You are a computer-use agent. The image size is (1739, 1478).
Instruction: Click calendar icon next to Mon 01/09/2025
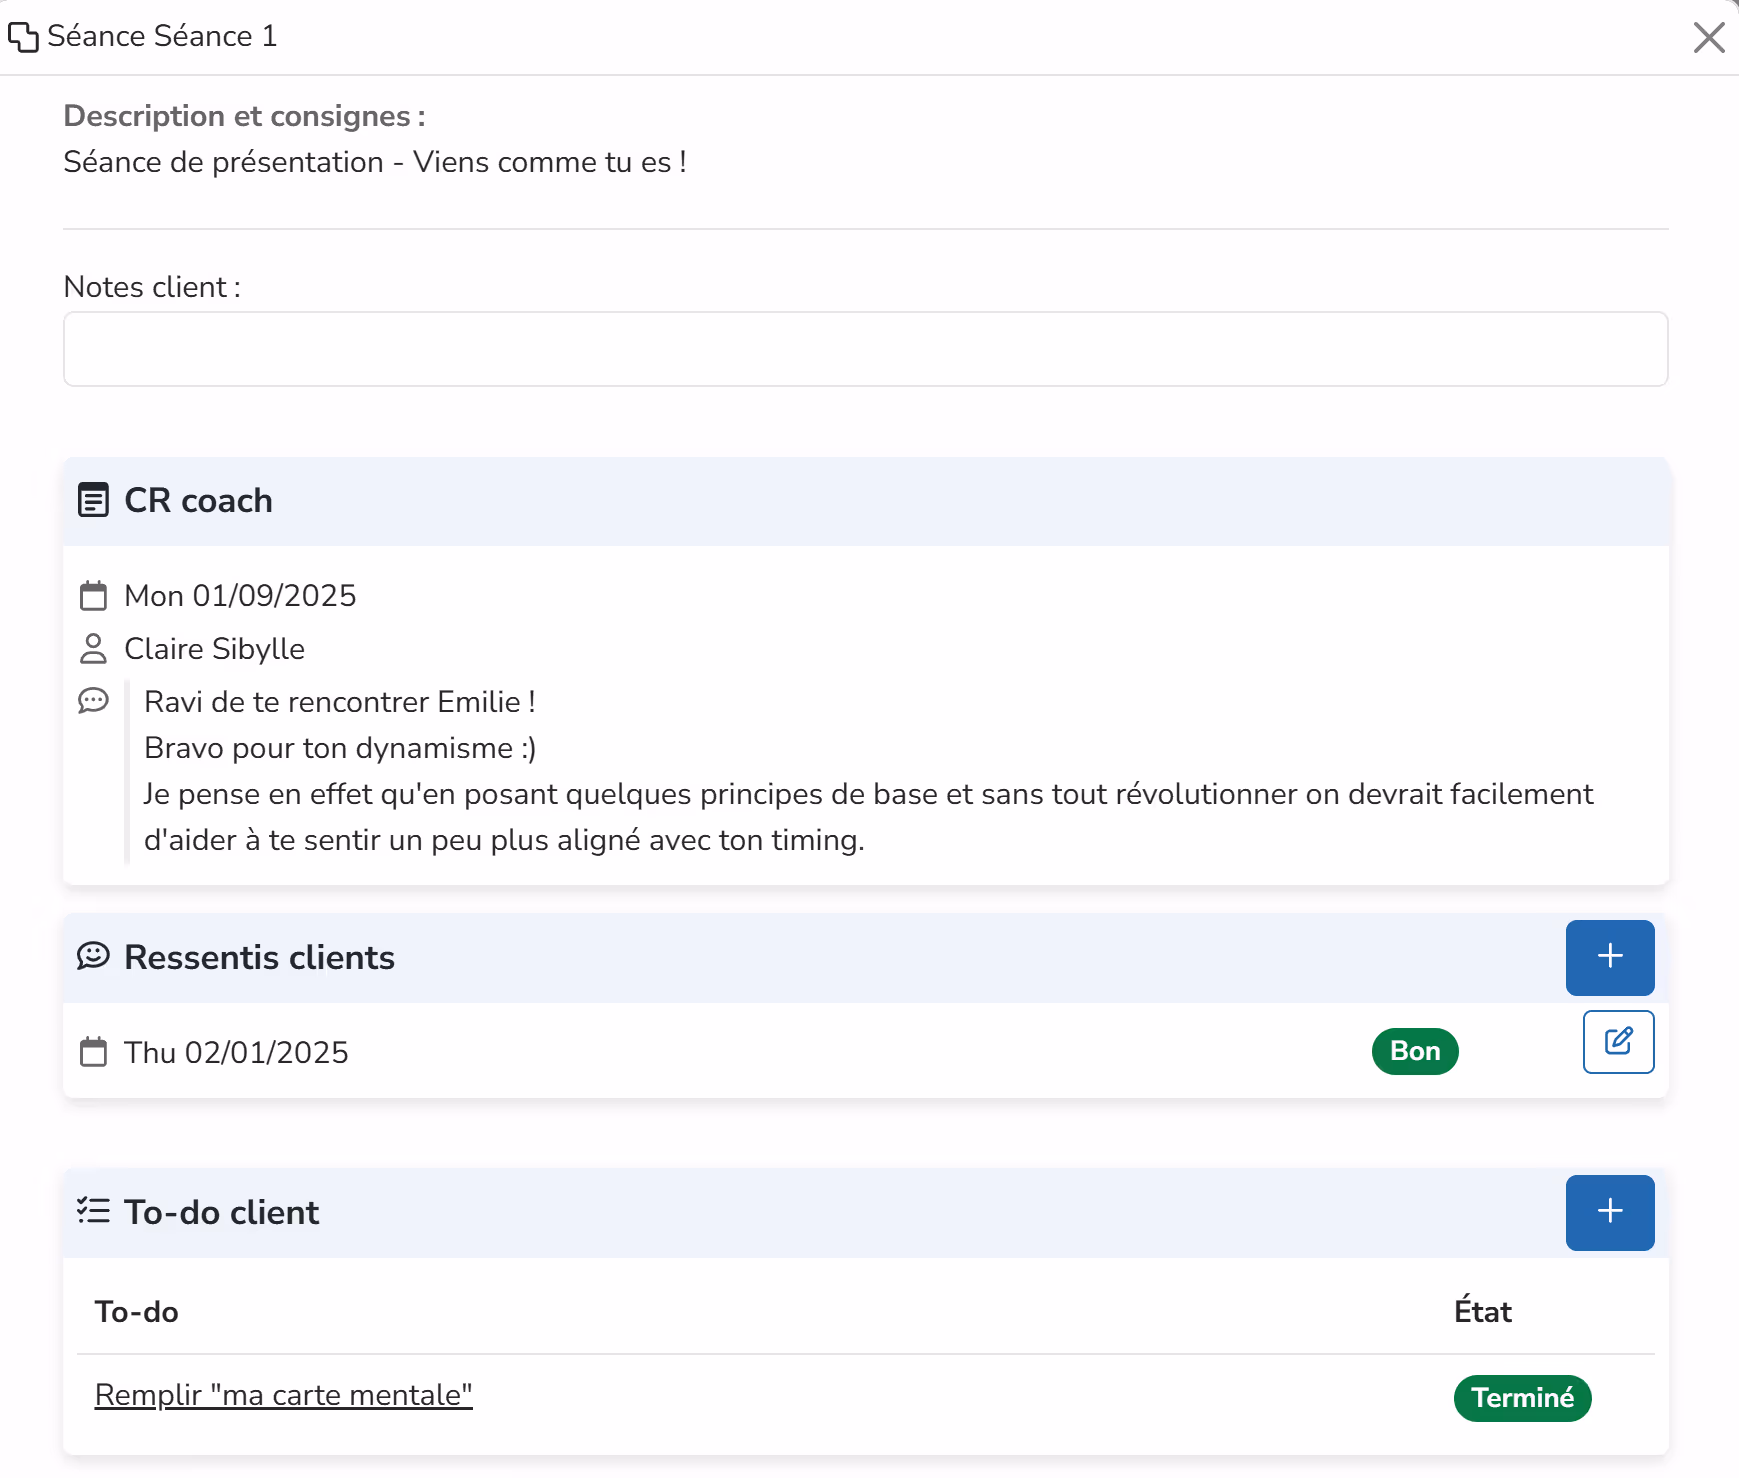coord(93,596)
